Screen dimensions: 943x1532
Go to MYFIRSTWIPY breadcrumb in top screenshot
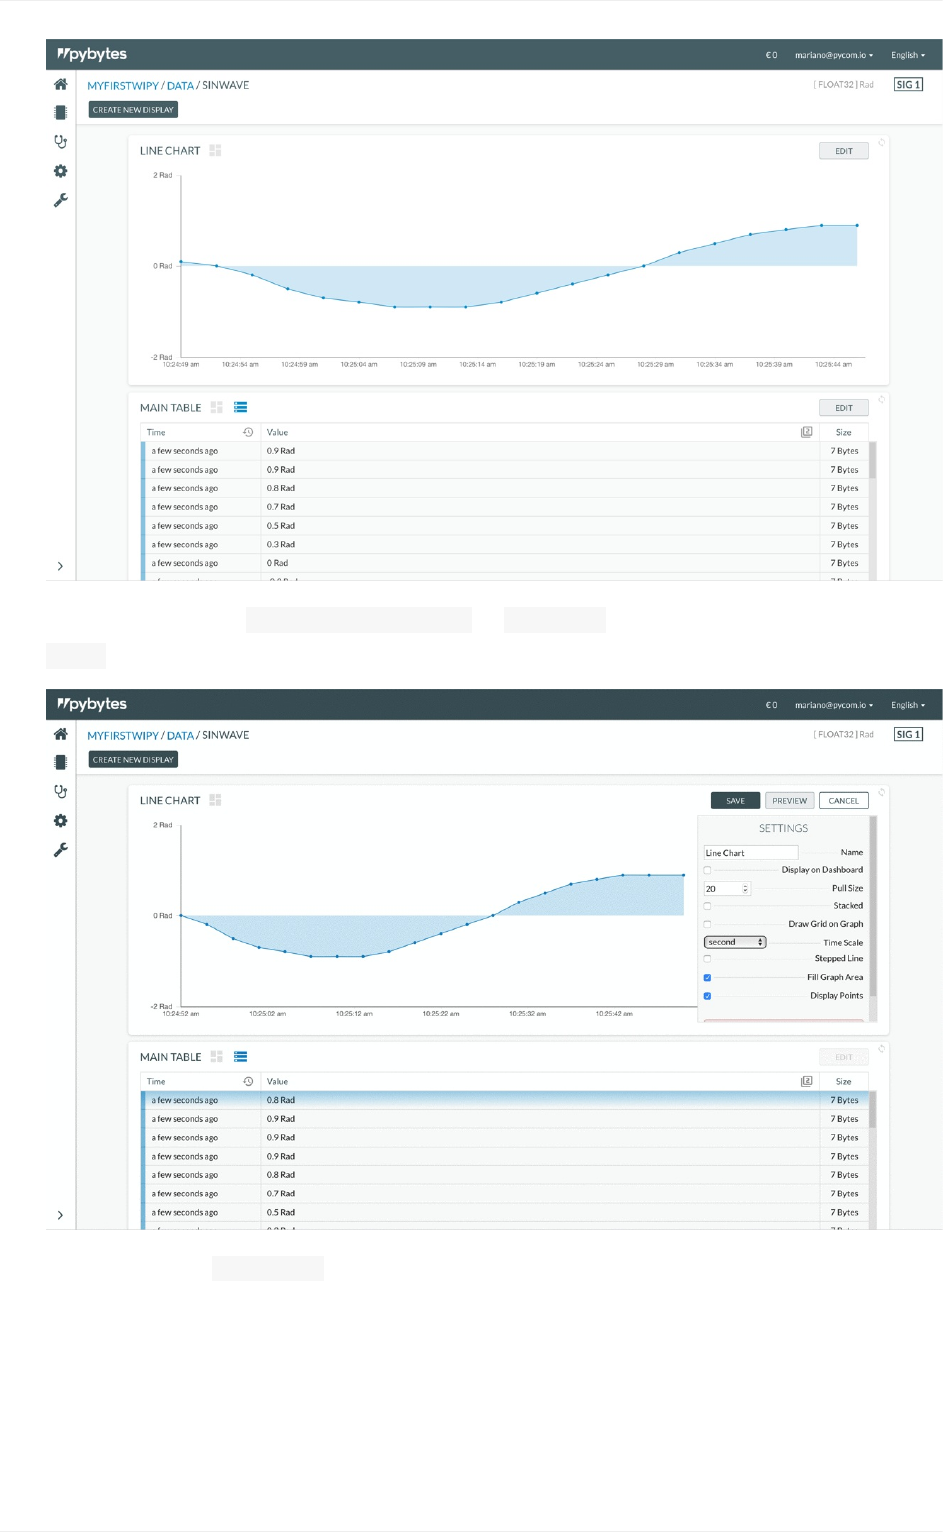(x=123, y=86)
